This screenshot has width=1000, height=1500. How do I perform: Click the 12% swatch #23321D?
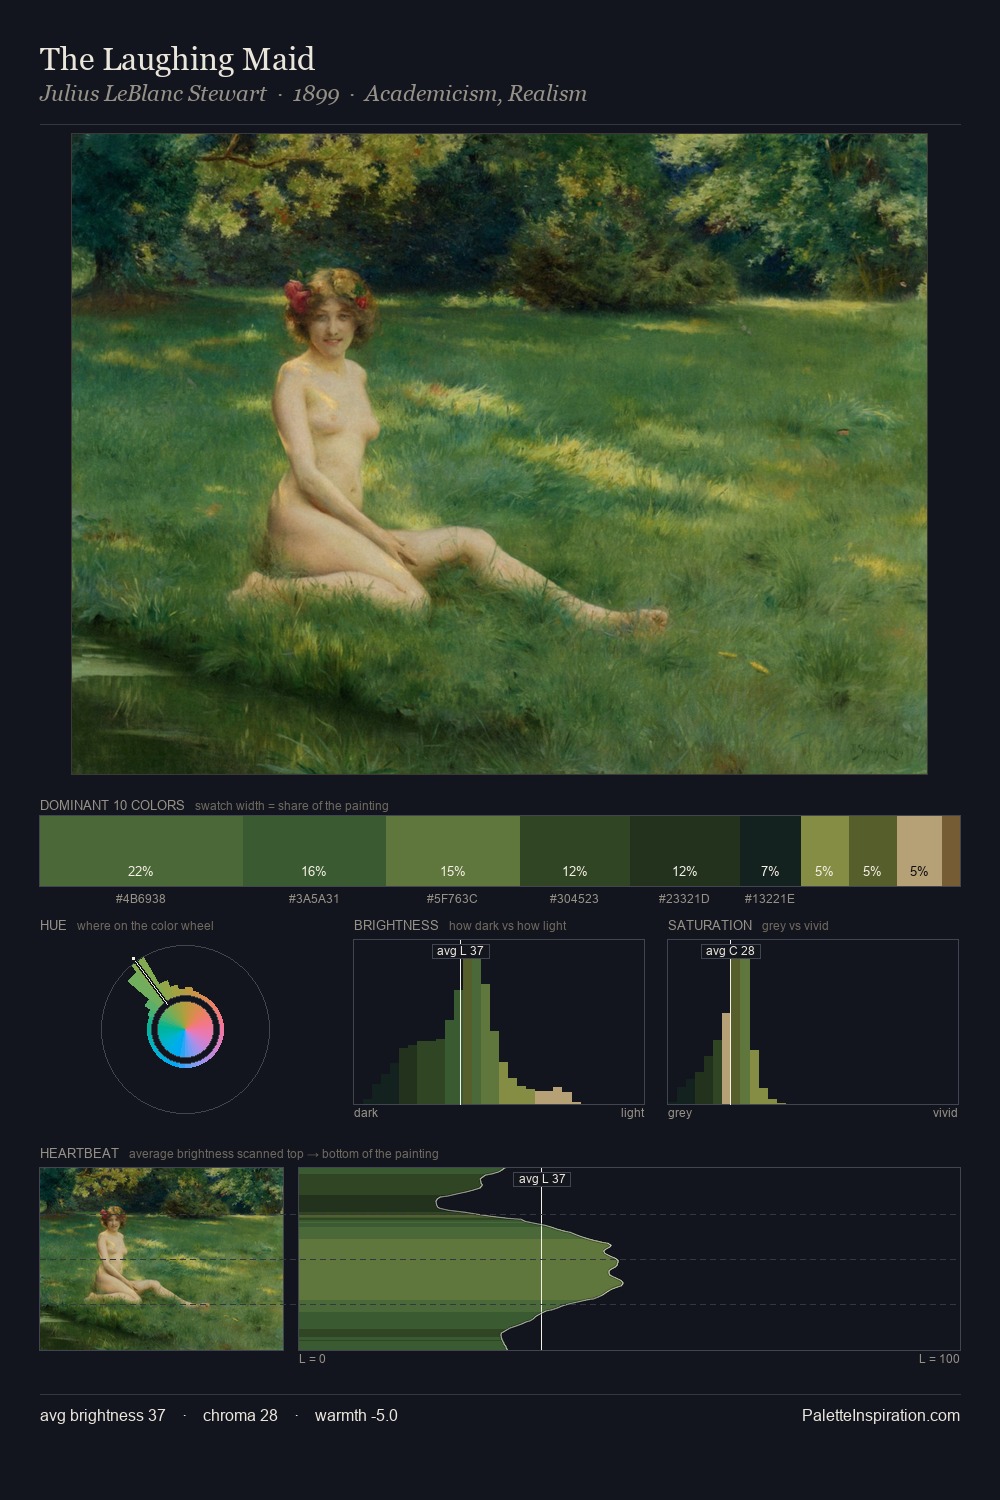click(685, 851)
